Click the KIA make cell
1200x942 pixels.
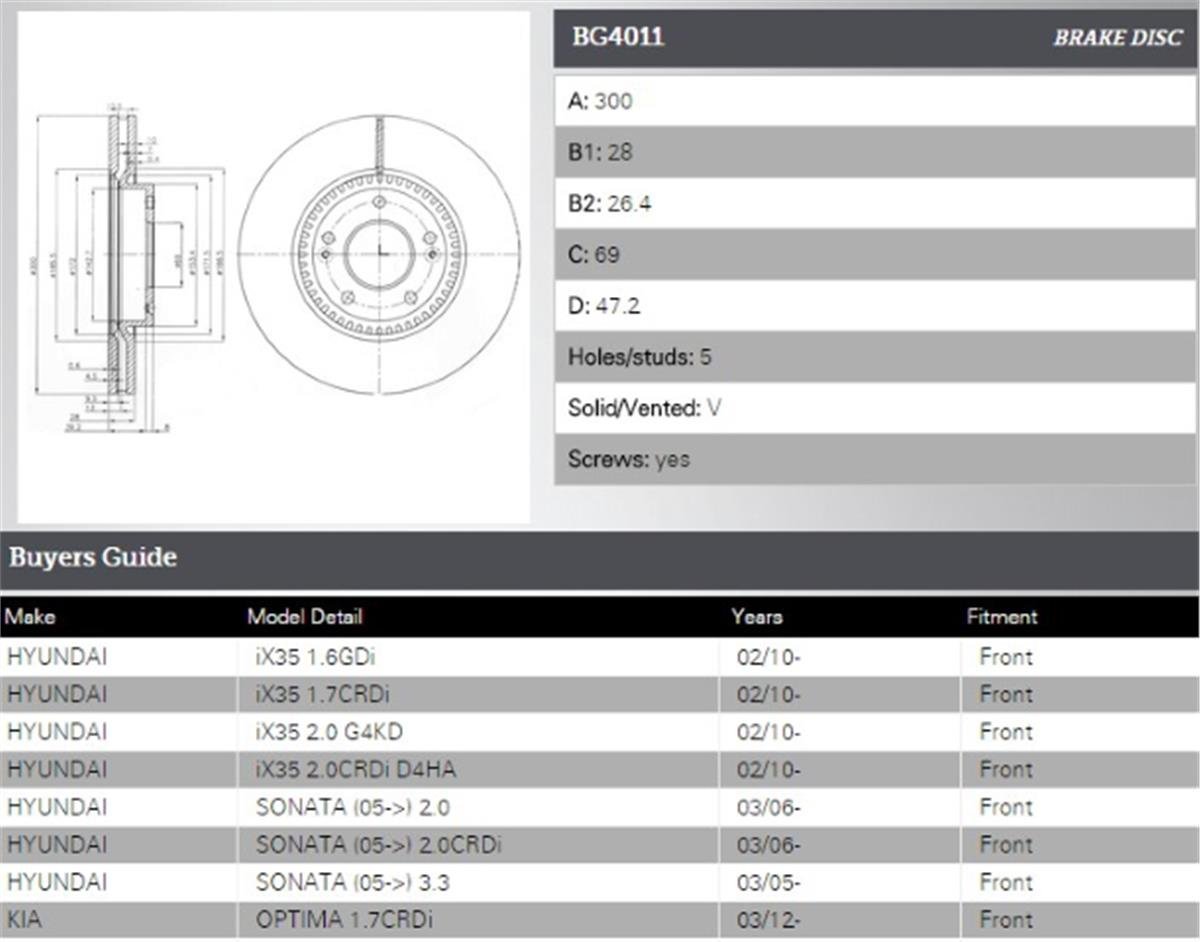pyautogui.click(x=24, y=920)
